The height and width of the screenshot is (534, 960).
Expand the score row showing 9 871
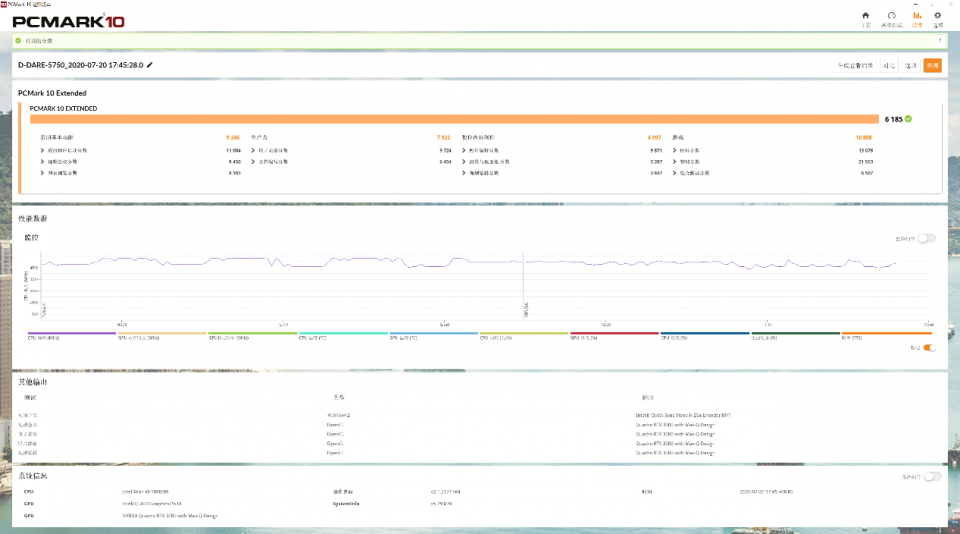tap(465, 149)
